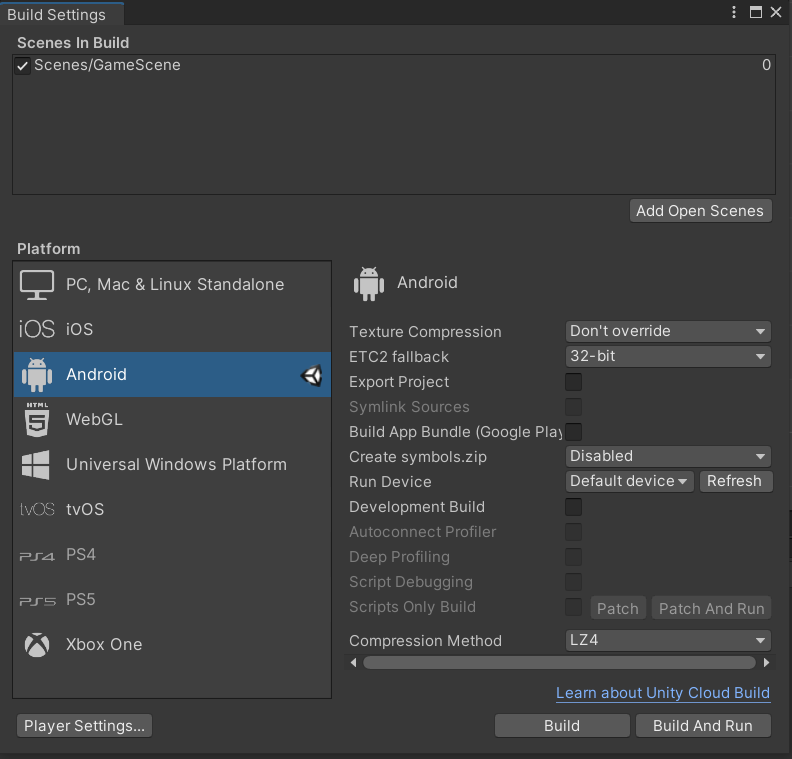Image resolution: width=792 pixels, height=759 pixels.
Task: Open the Run Device dropdown
Action: [x=629, y=481]
